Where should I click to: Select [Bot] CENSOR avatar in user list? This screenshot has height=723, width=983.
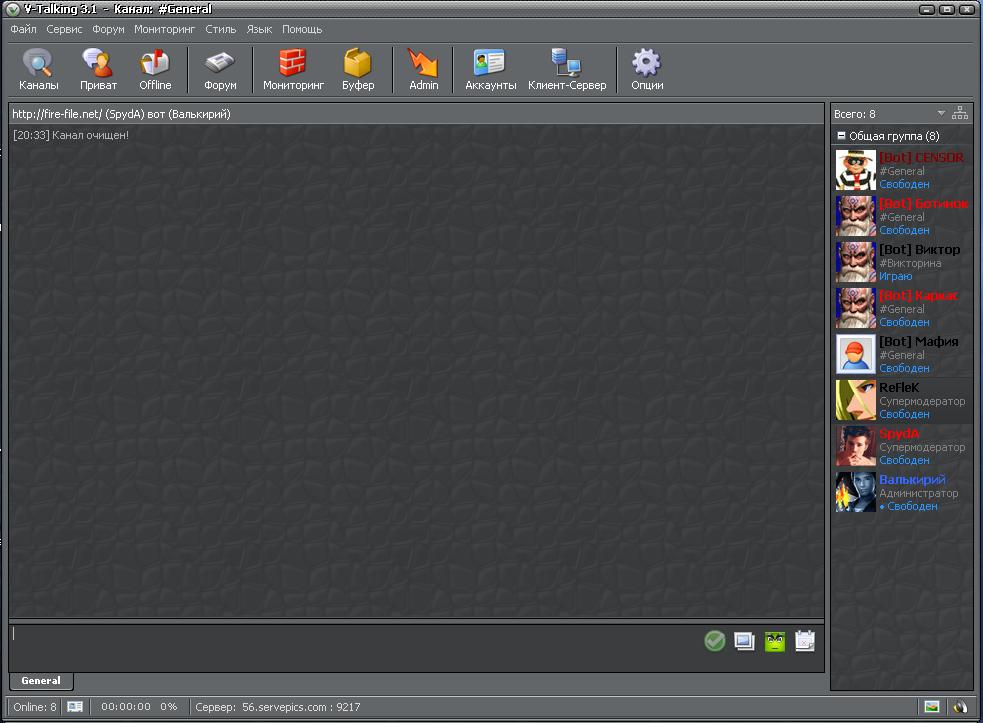(x=855, y=170)
